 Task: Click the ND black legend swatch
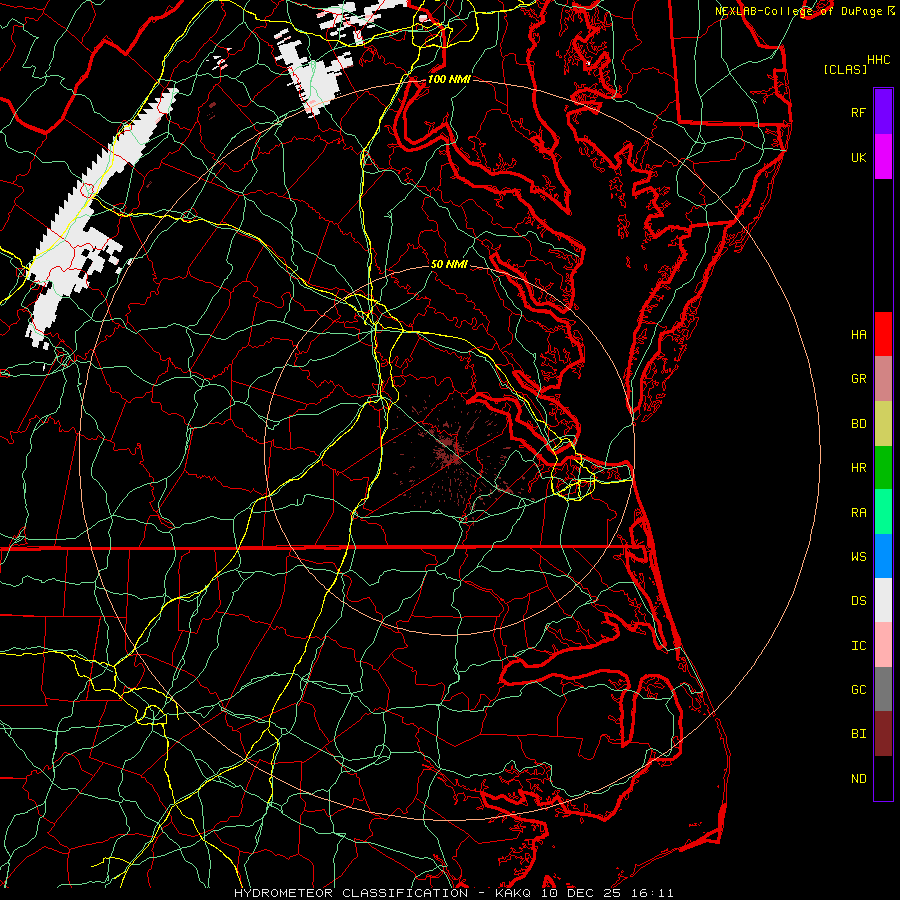(x=883, y=778)
